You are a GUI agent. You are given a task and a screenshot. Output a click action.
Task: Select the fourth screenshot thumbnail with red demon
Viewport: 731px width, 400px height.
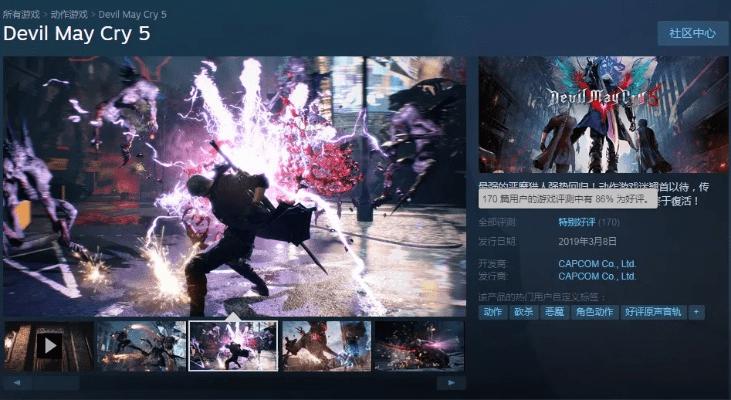[326, 345]
